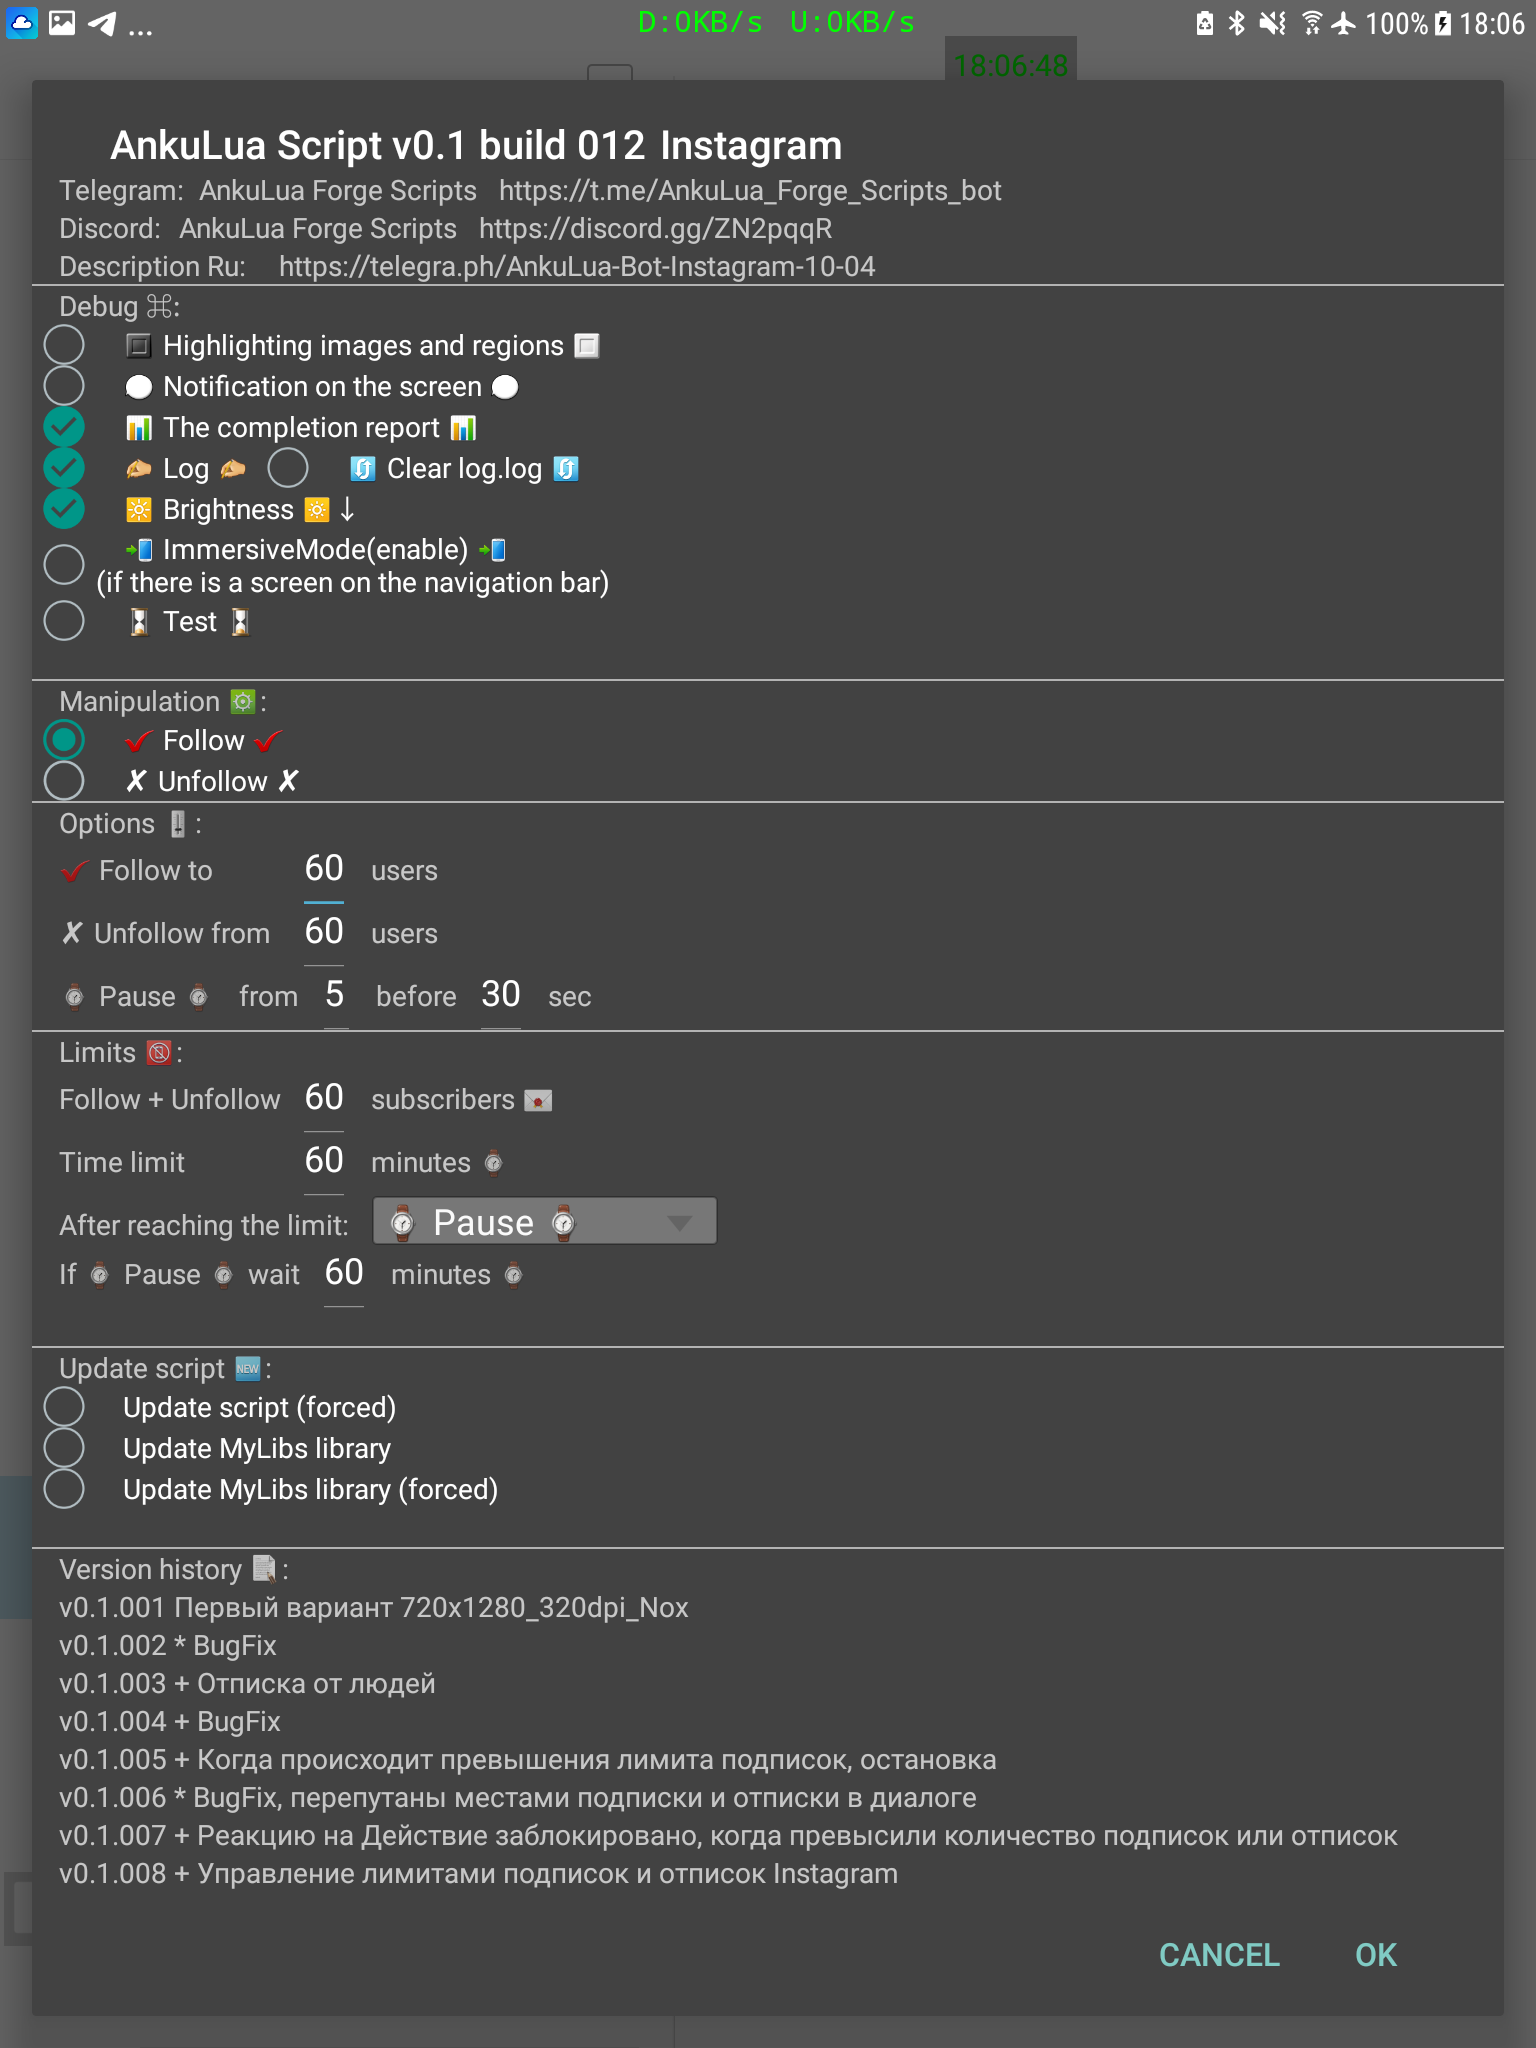Screen dimensions: 1536x2048
Task: Disable The completion report checkbox
Action: coord(64,427)
